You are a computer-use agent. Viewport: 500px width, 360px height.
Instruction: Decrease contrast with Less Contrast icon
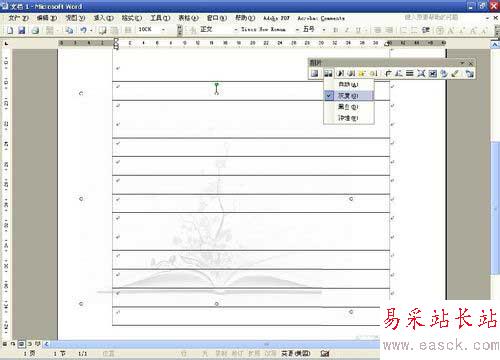[x=351, y=74]
